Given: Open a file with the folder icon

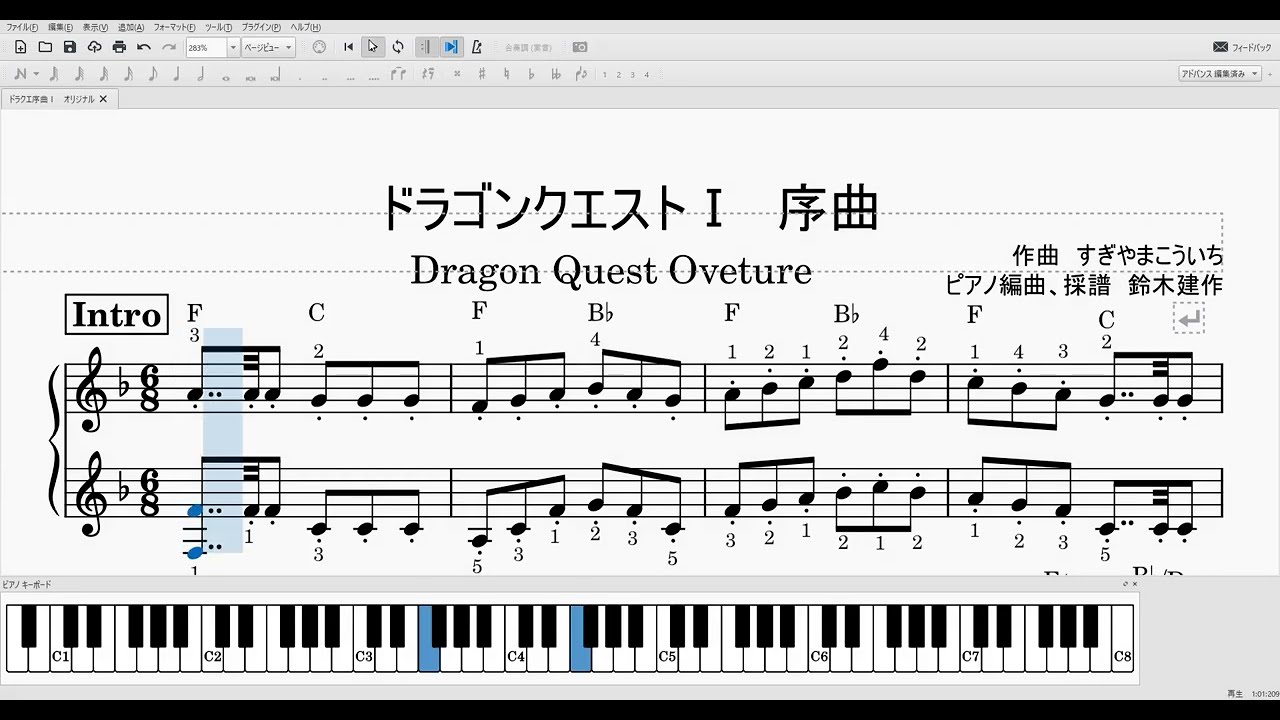Looking at the screenshot, I should click(x=45, y=47).
